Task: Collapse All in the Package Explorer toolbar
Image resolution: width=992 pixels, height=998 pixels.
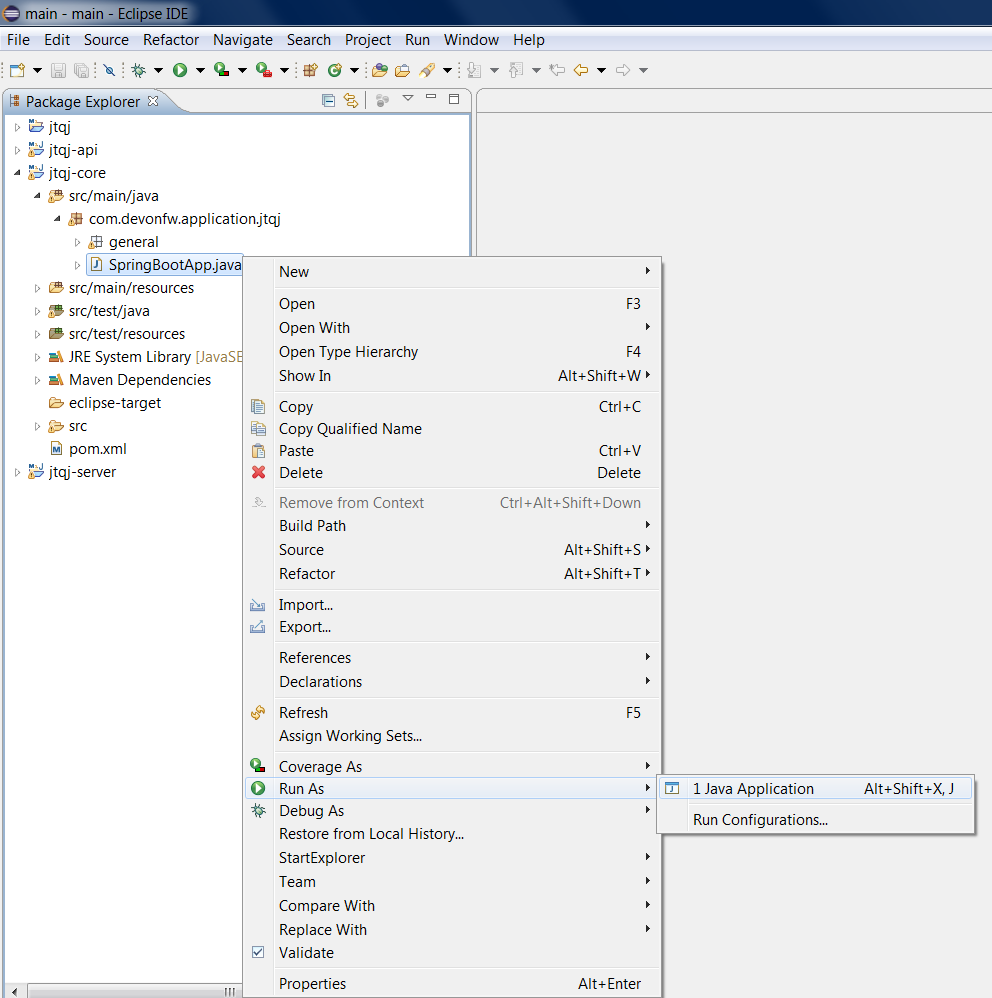Action: (328, 100)
